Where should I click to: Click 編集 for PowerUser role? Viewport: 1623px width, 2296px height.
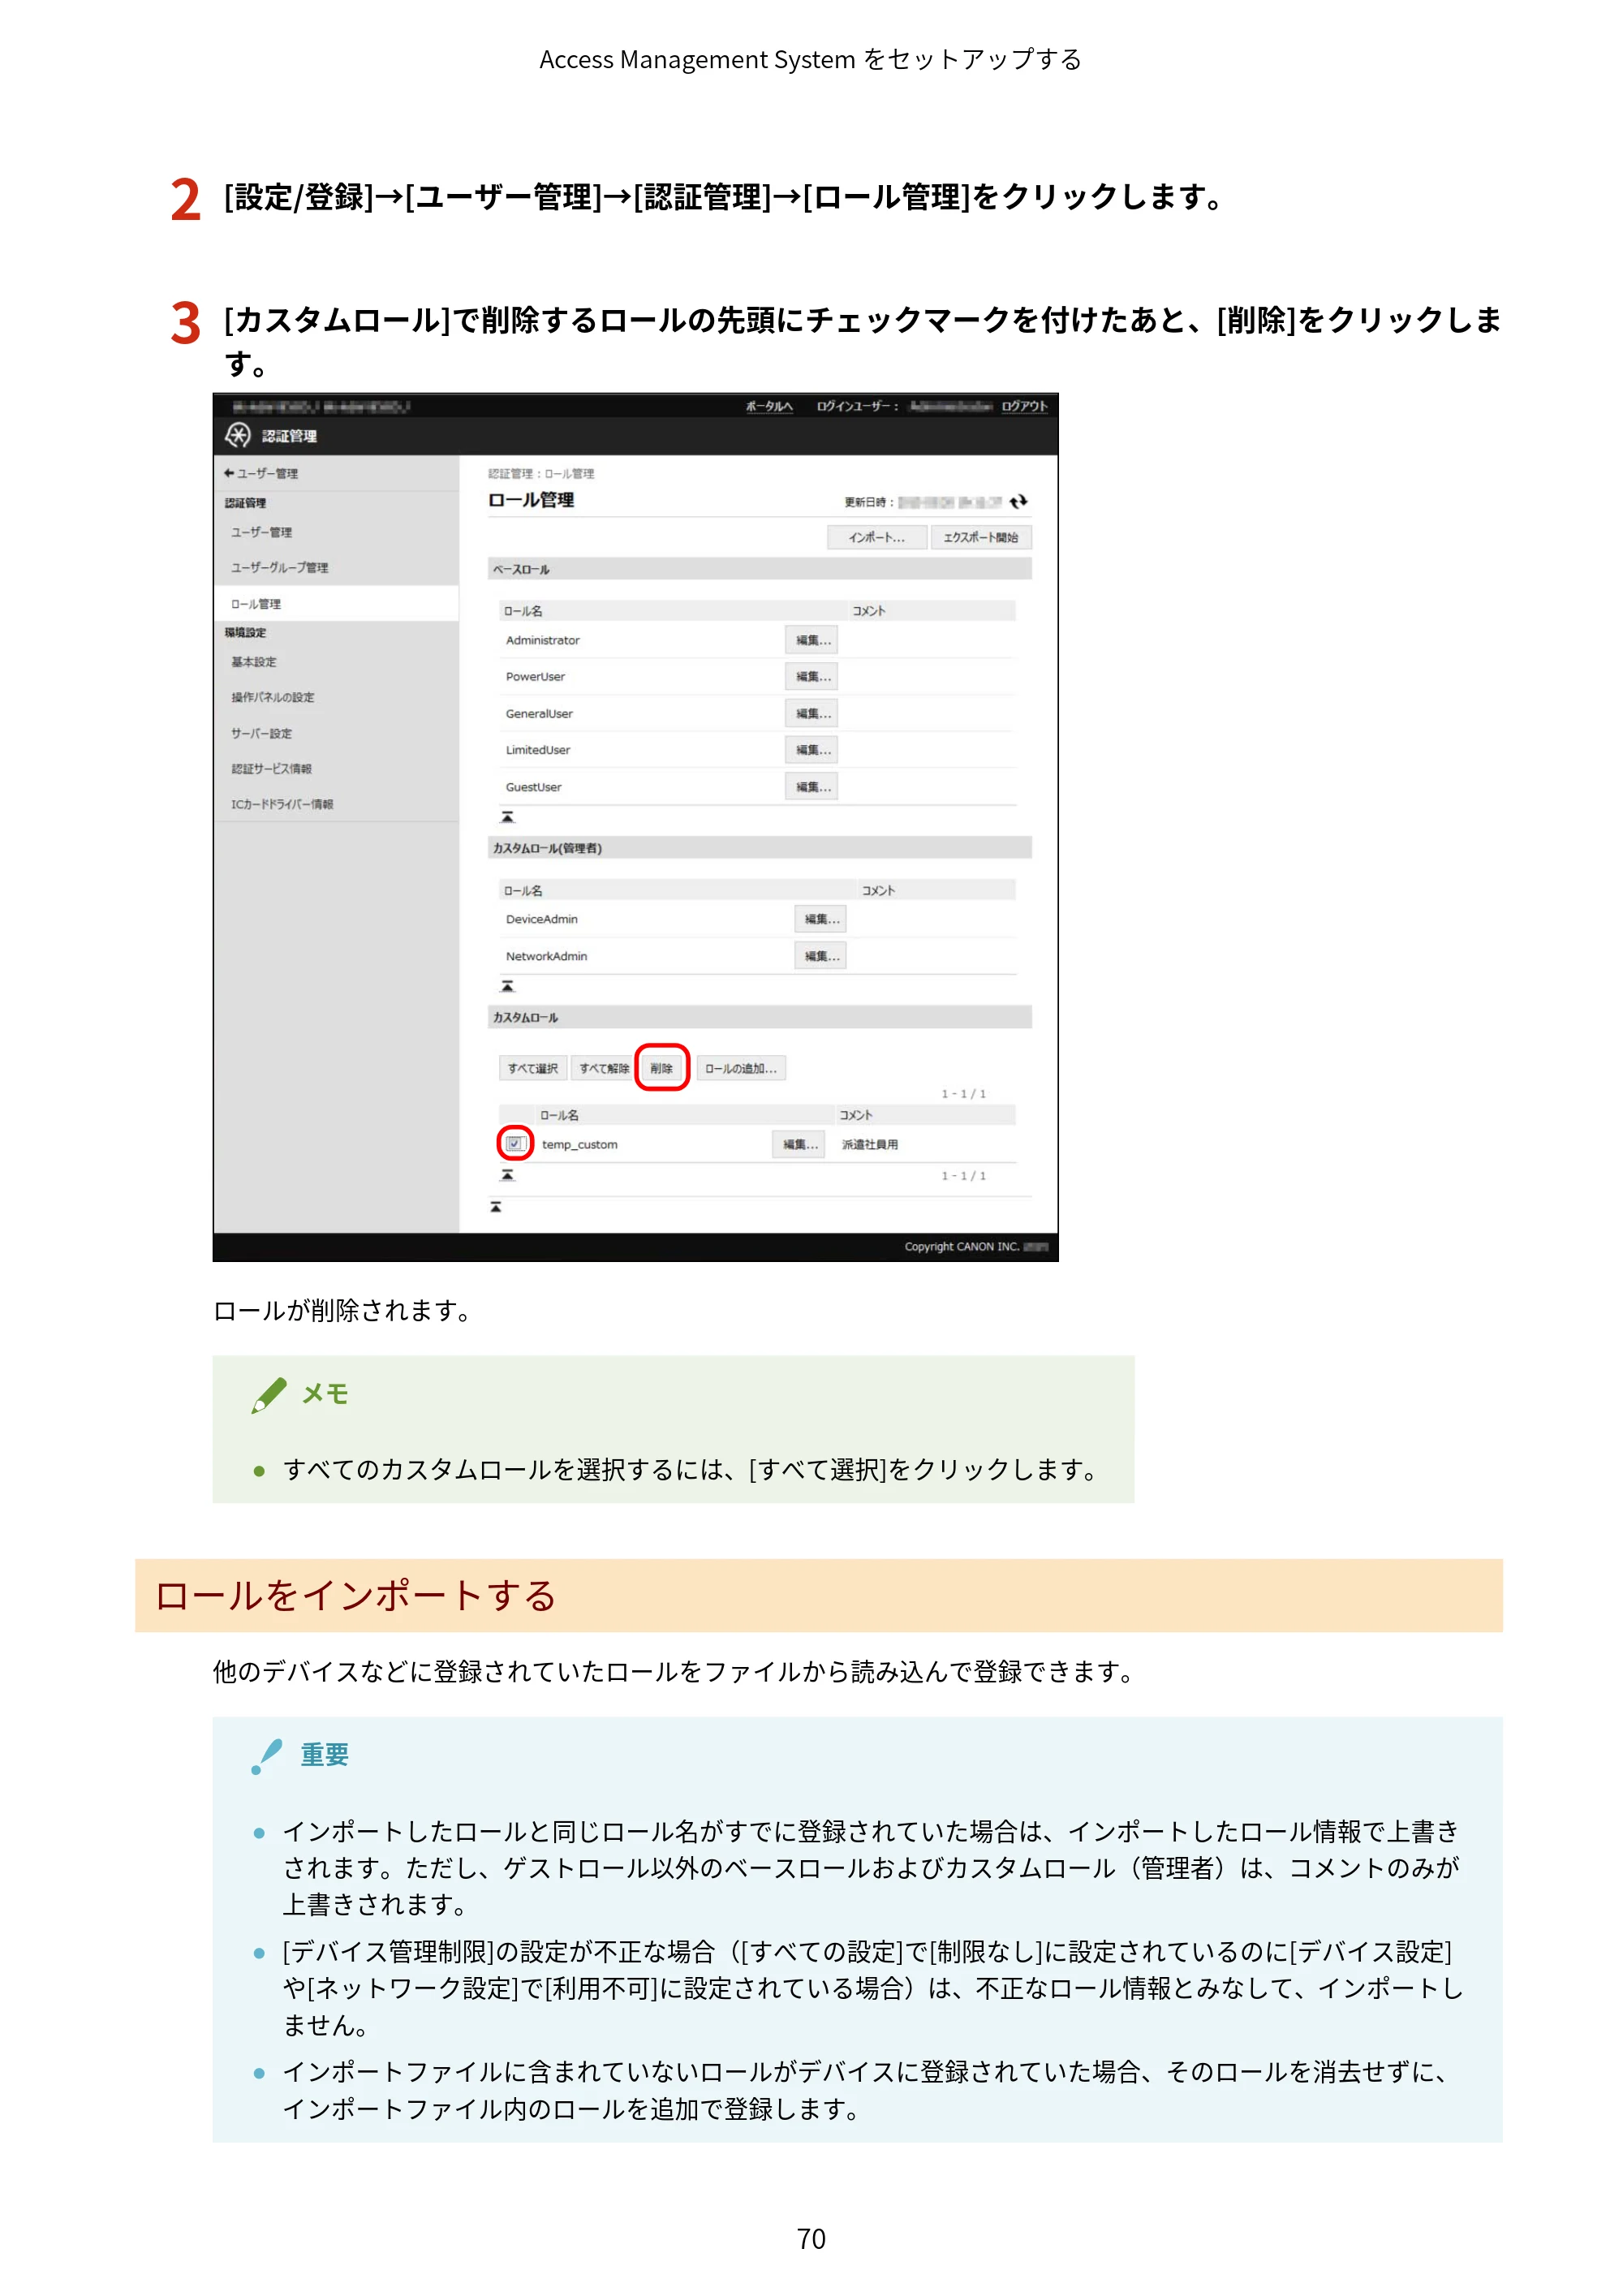(812, 677)
